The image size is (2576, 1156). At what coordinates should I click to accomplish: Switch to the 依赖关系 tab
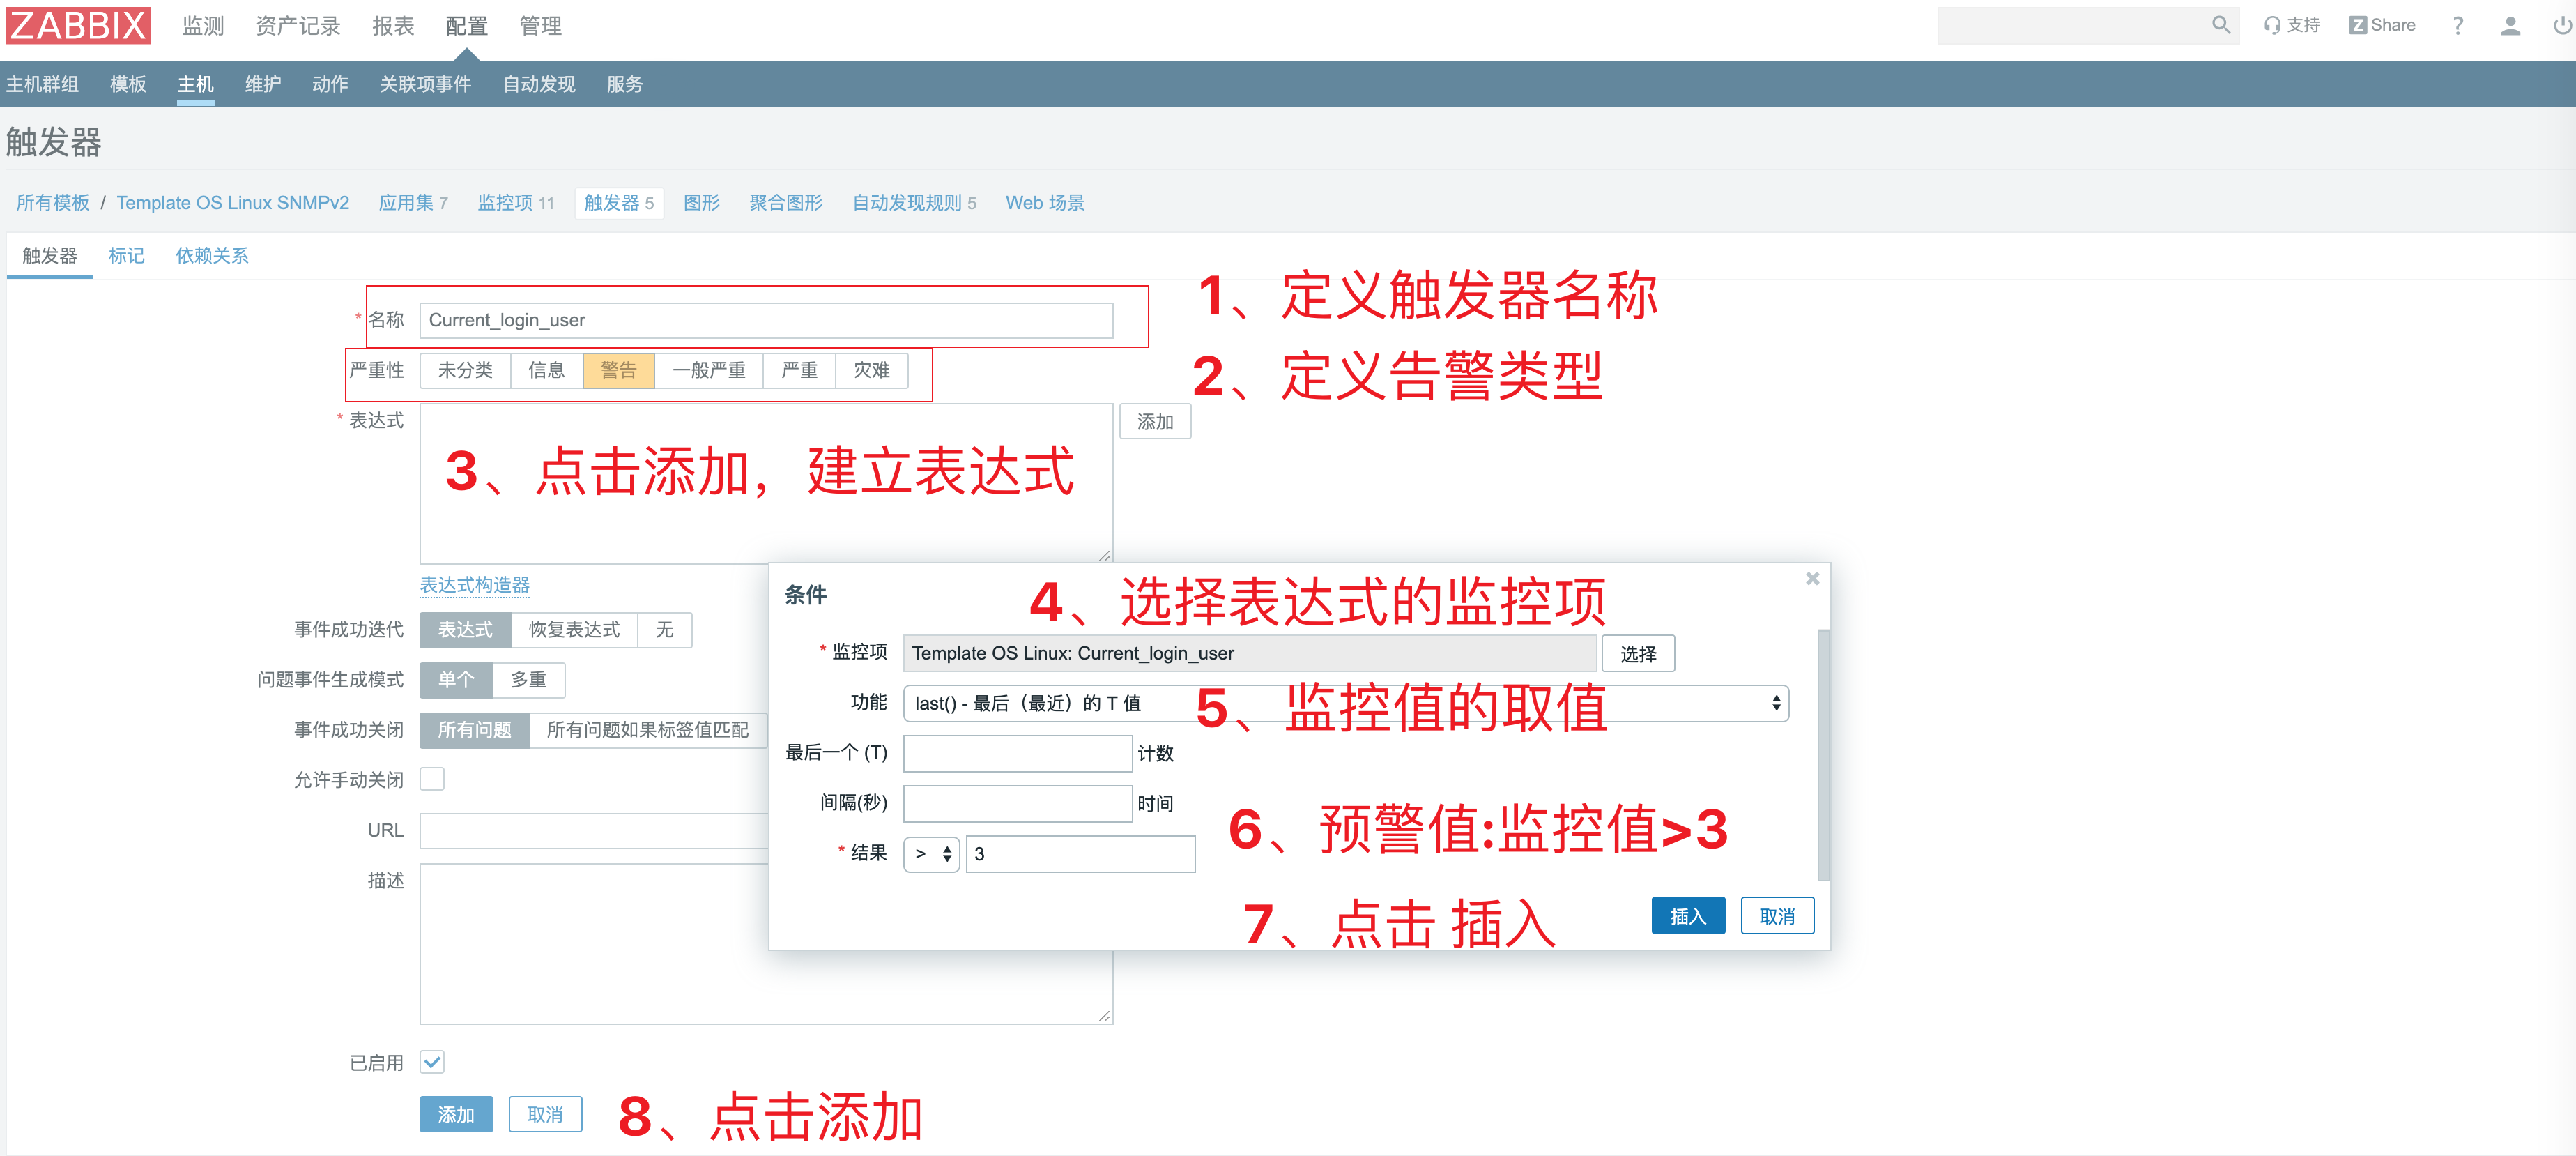[x=211, y=255]
